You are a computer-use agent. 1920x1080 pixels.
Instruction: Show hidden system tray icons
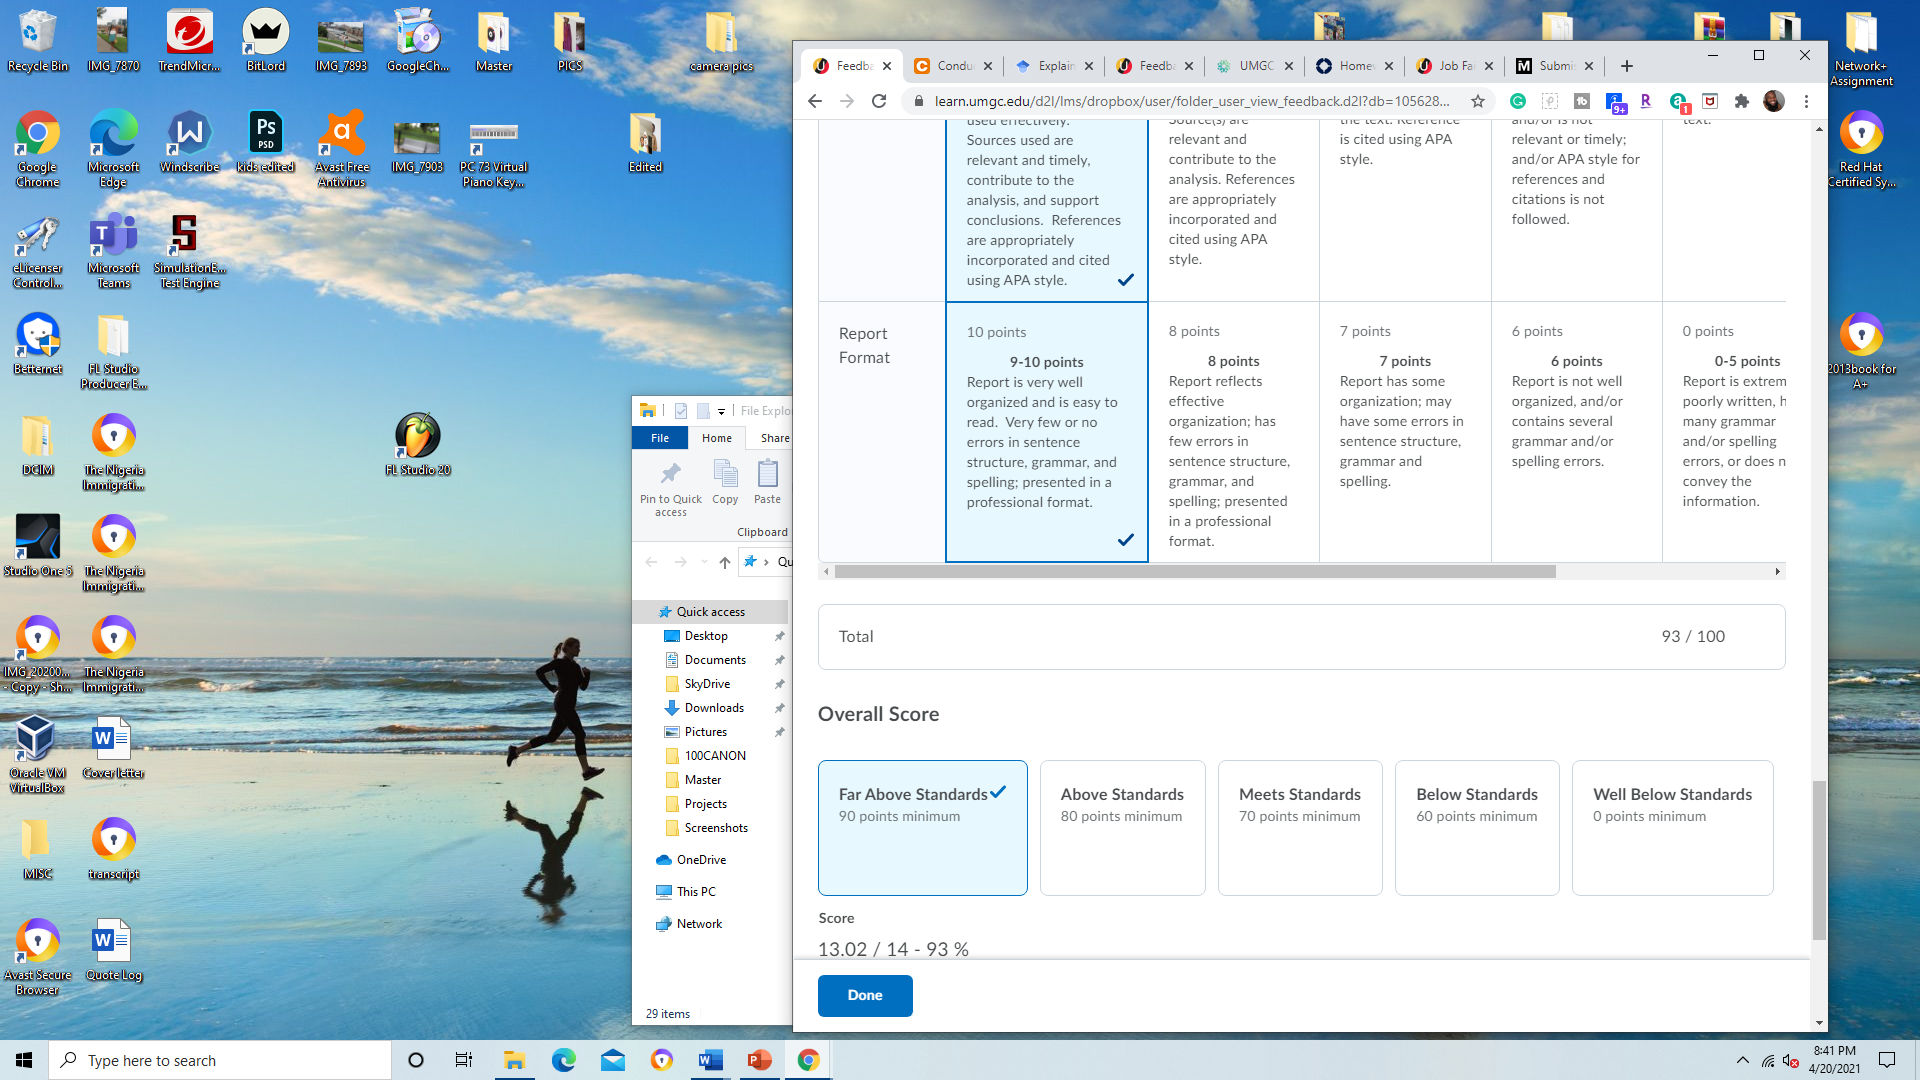(1742, 1060)
